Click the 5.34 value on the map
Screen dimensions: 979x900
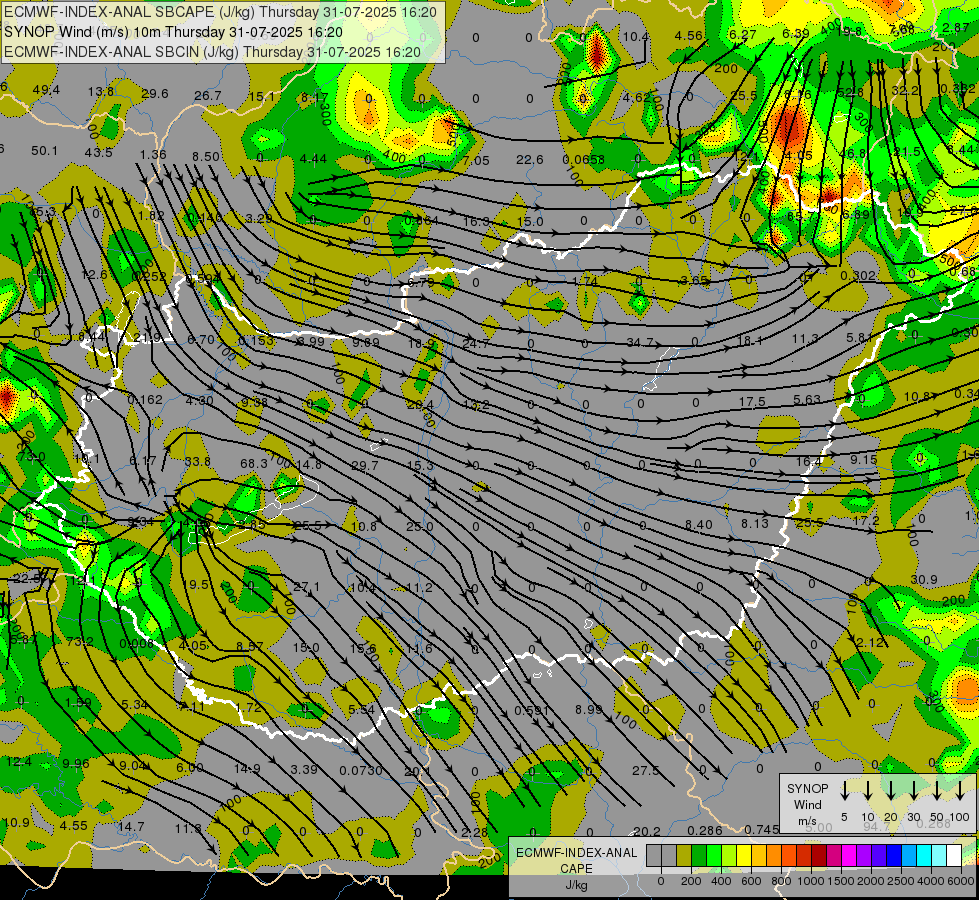pyautogui.click(x=134, y=705)
